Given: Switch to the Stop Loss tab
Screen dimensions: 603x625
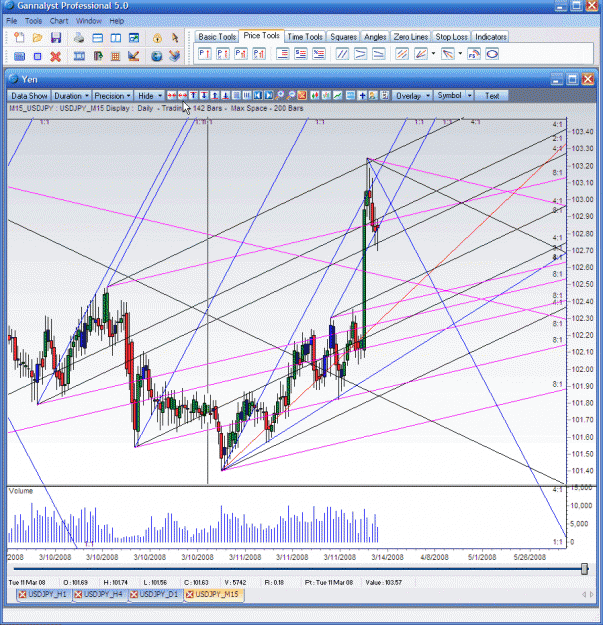Looking at the screenshot, I should point(451,37).
